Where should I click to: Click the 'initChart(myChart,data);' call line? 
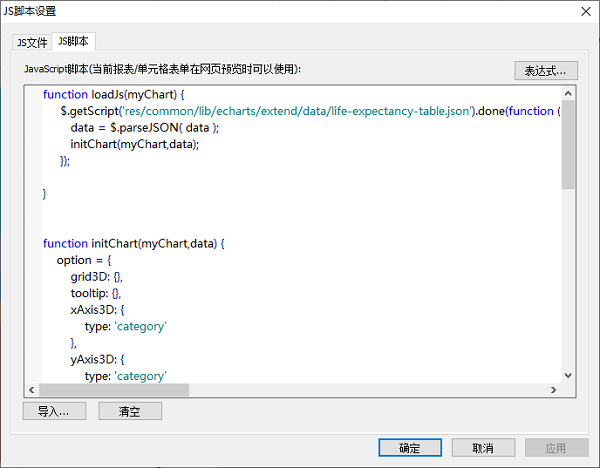134,144
